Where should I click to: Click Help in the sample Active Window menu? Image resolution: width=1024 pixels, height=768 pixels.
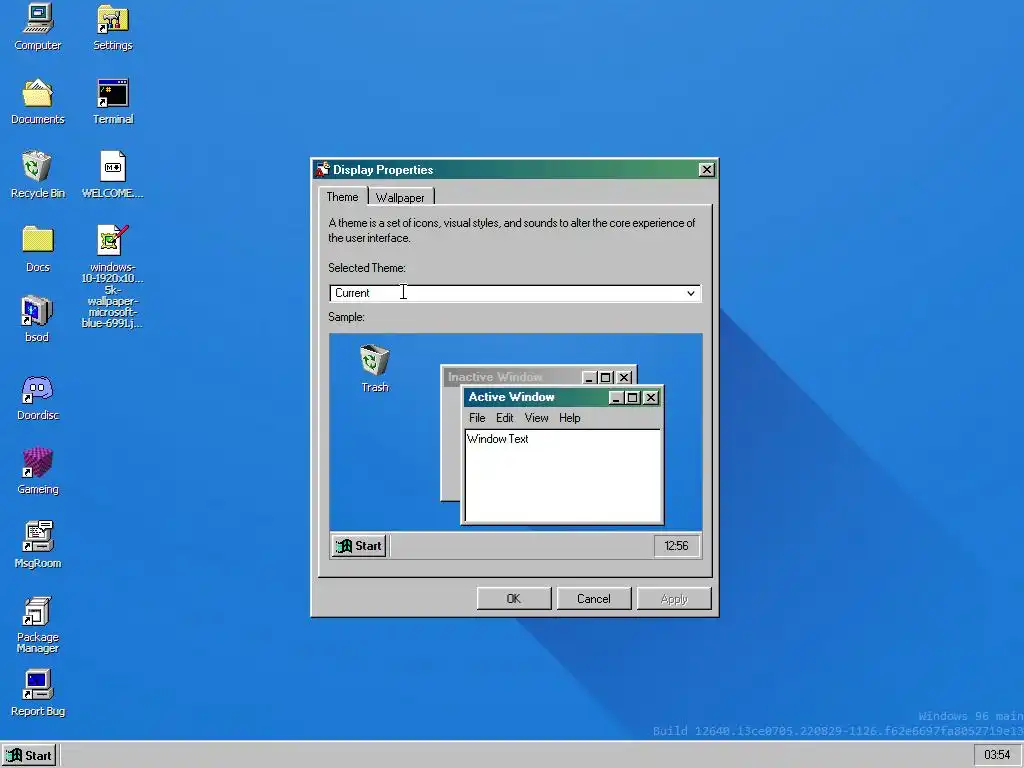(x=569, y=418)
